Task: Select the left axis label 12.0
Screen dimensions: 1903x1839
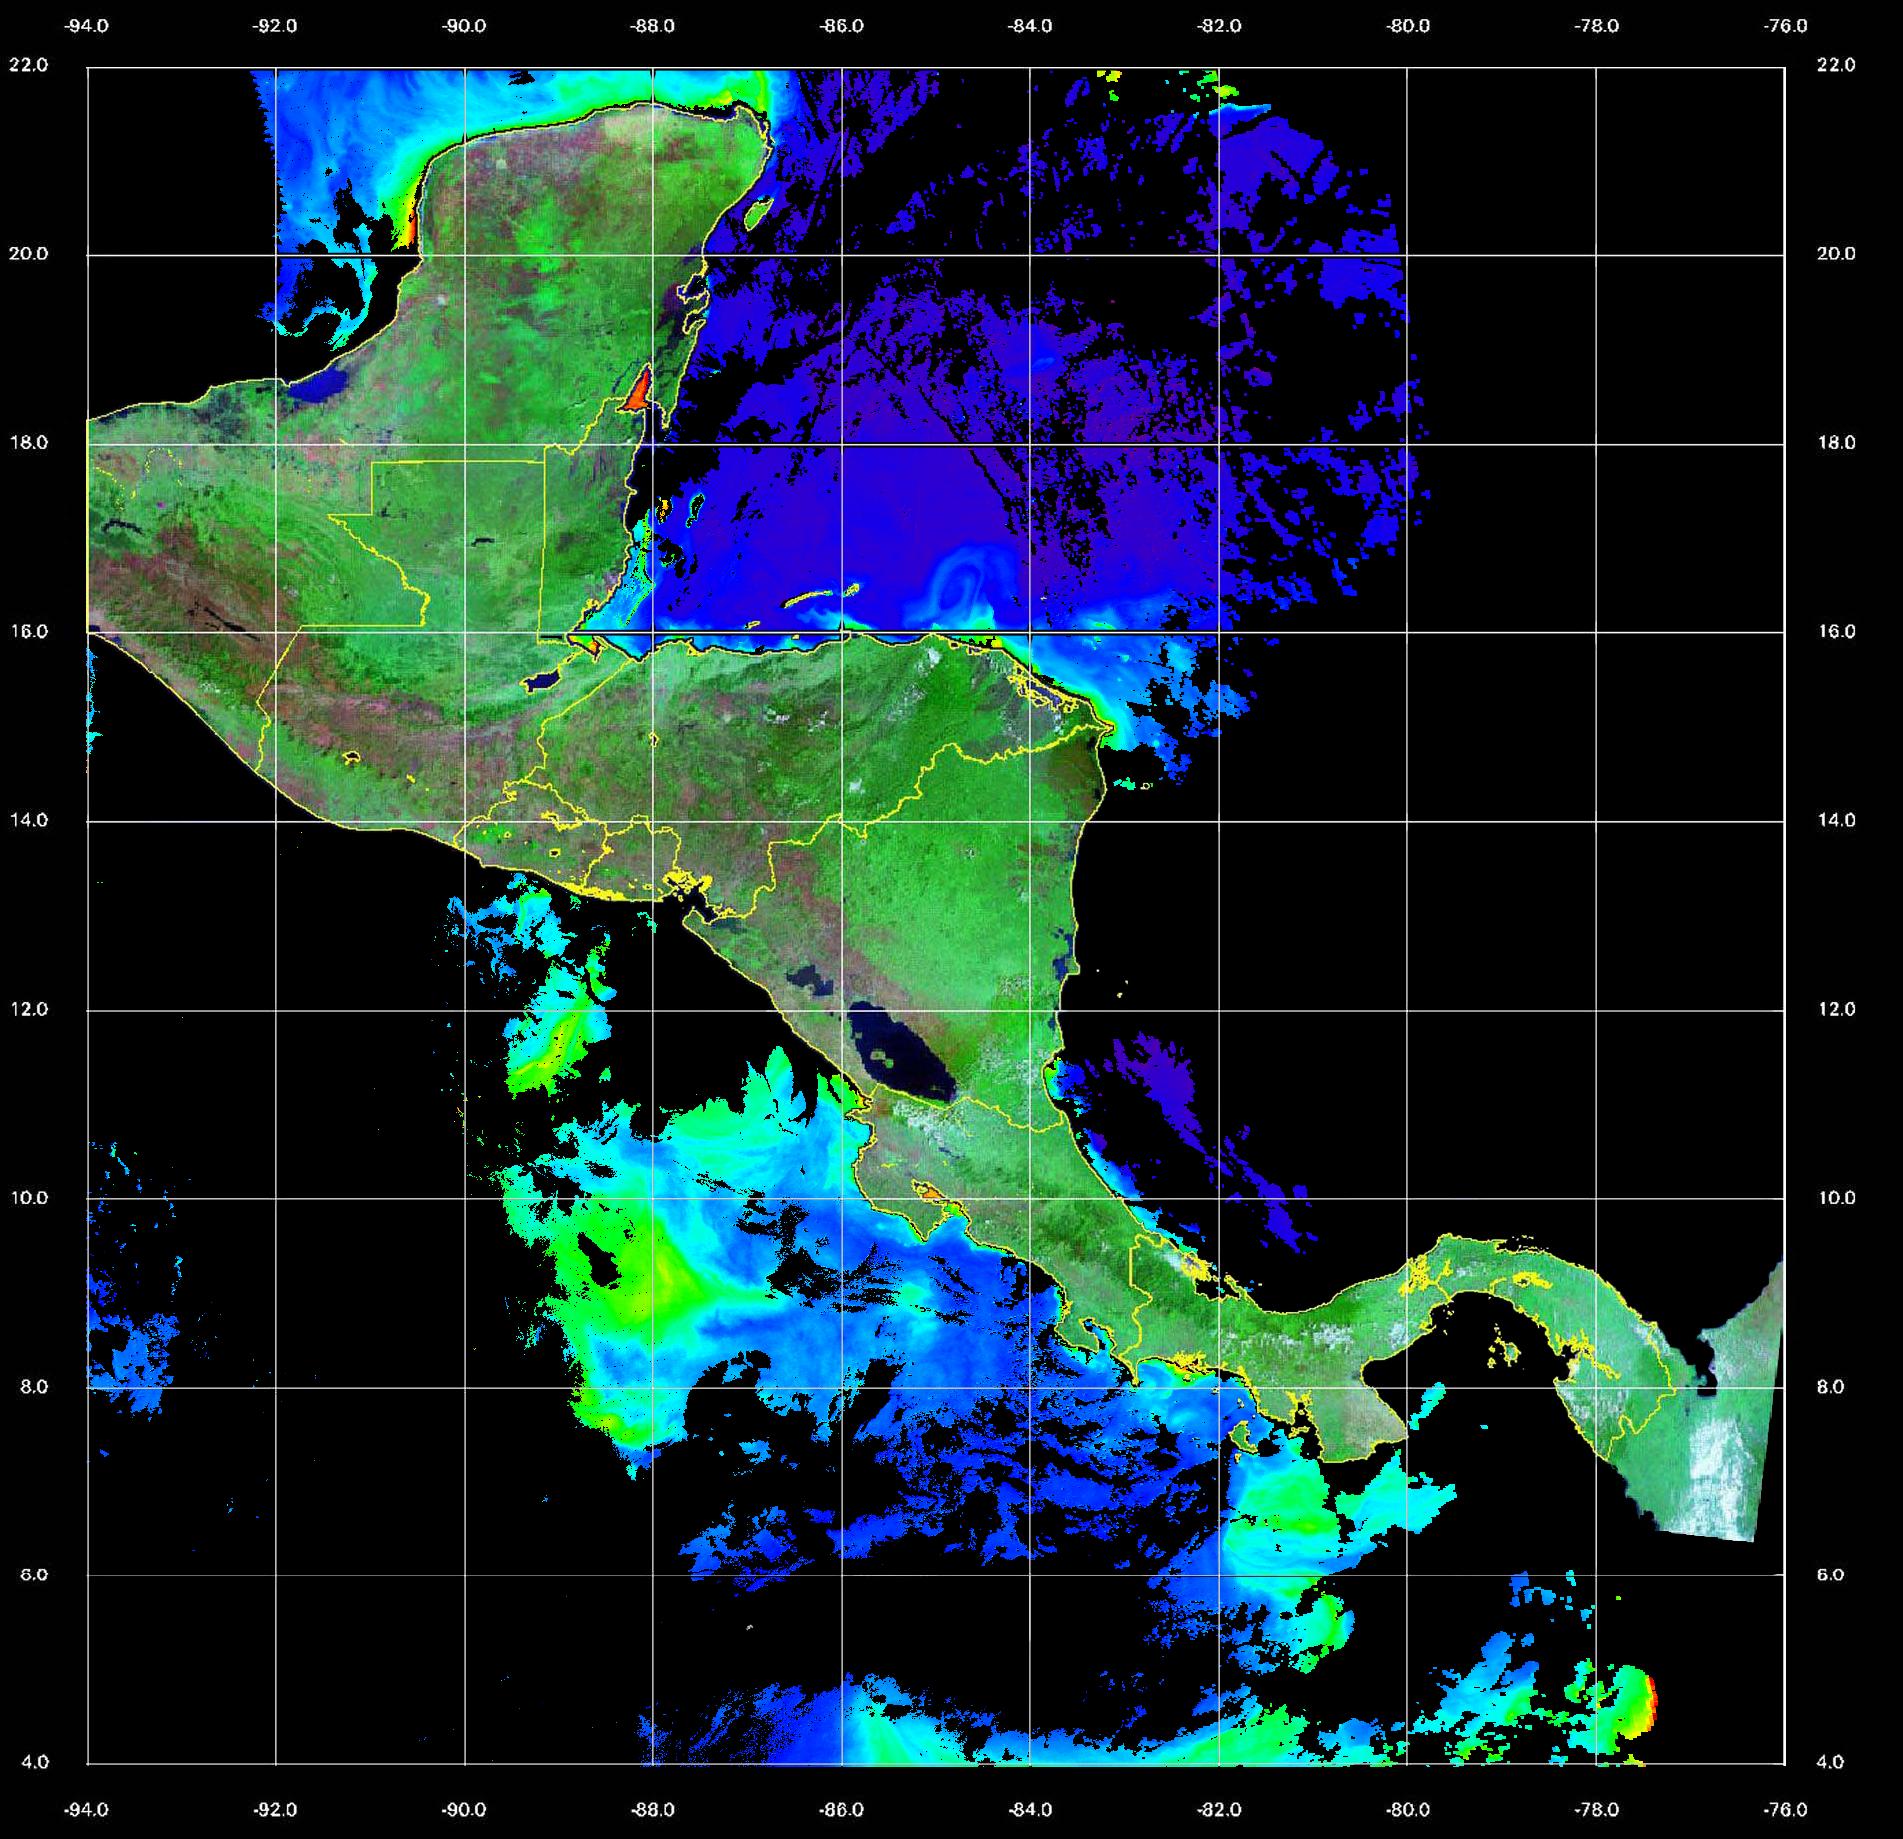Action: pyautogui.click(x=28, y=1009)
